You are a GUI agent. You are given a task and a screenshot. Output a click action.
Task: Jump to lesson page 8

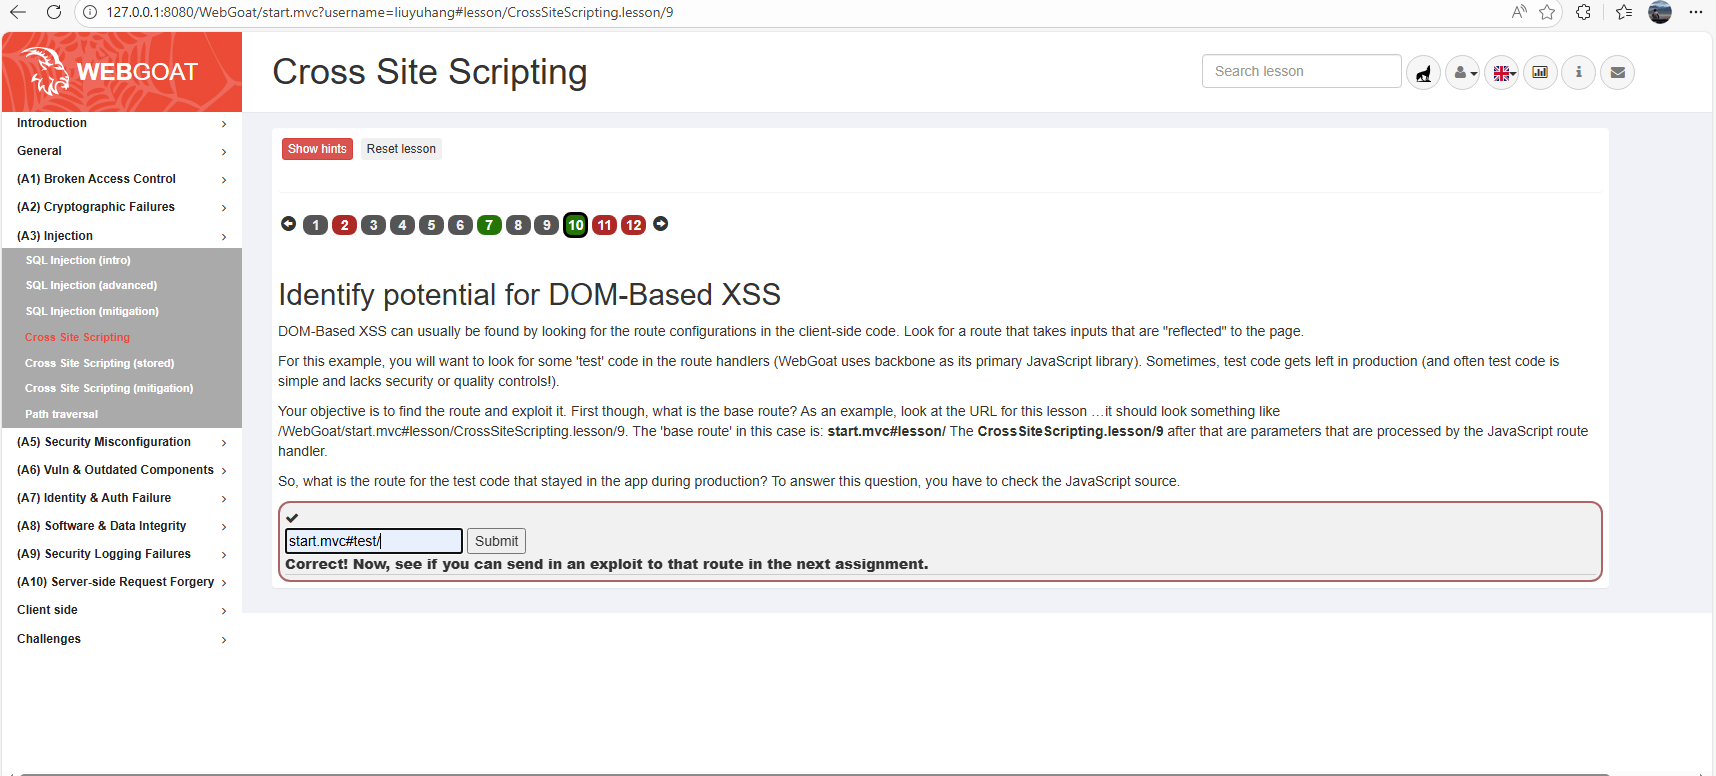tap(518, 225)
